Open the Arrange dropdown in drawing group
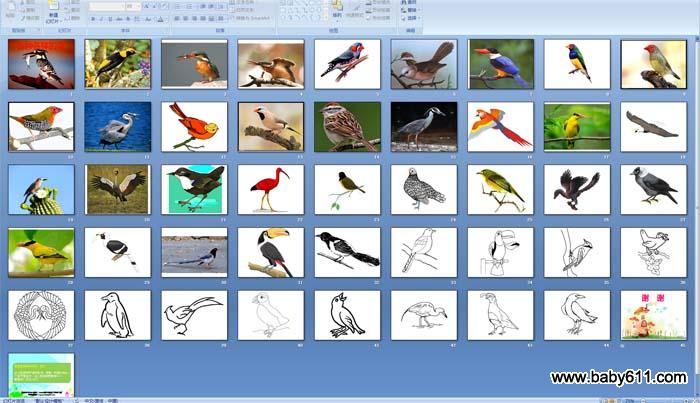Screen dimensions: 700x403 coord(337,11)
